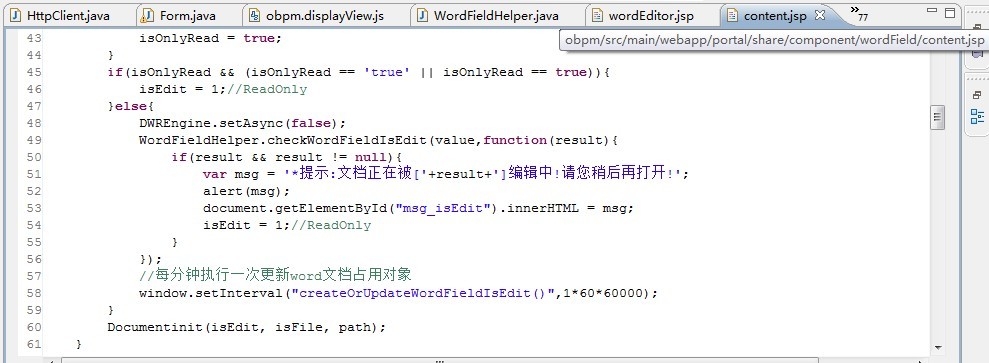Open the Outline view icon in side trim

tap(977, 117)
